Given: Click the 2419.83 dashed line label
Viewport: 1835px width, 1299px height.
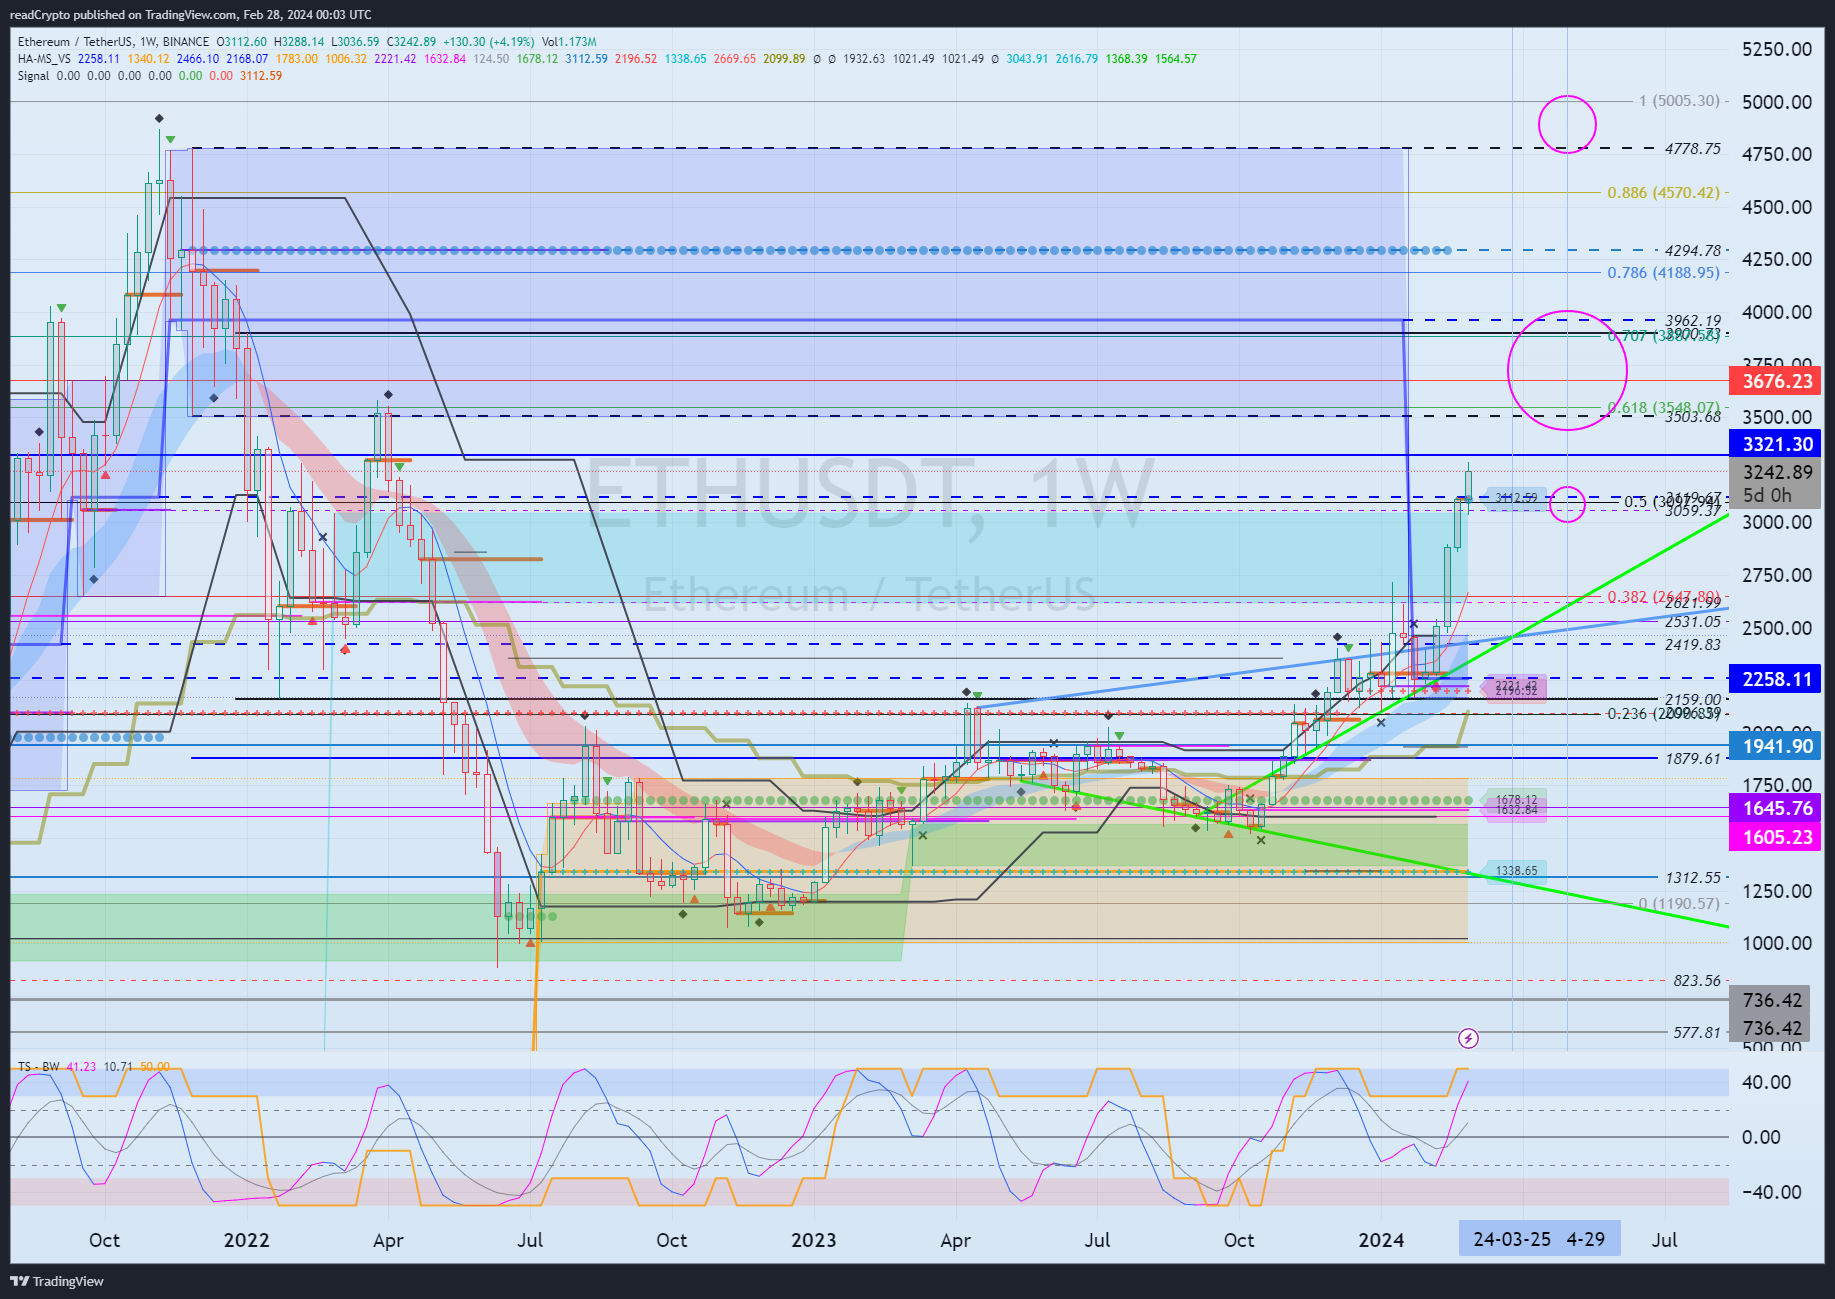Looking at the screenshot, I should click(x=1693, y=644).
